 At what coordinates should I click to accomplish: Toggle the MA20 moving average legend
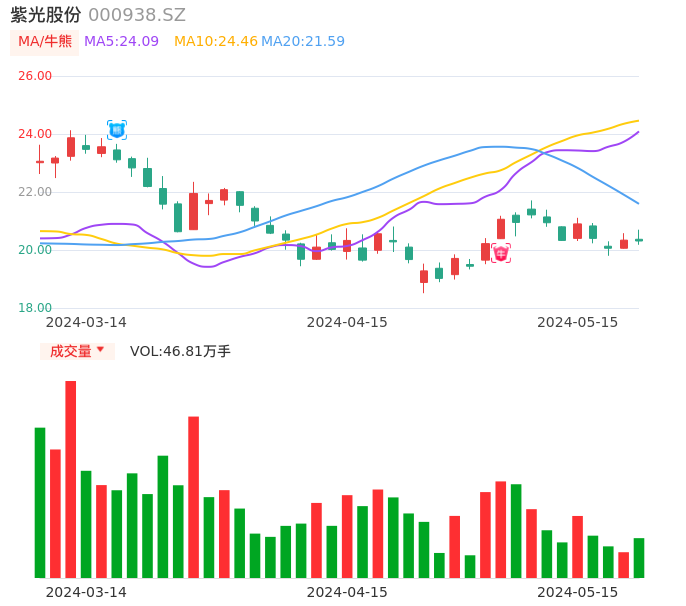coord(303,42)
